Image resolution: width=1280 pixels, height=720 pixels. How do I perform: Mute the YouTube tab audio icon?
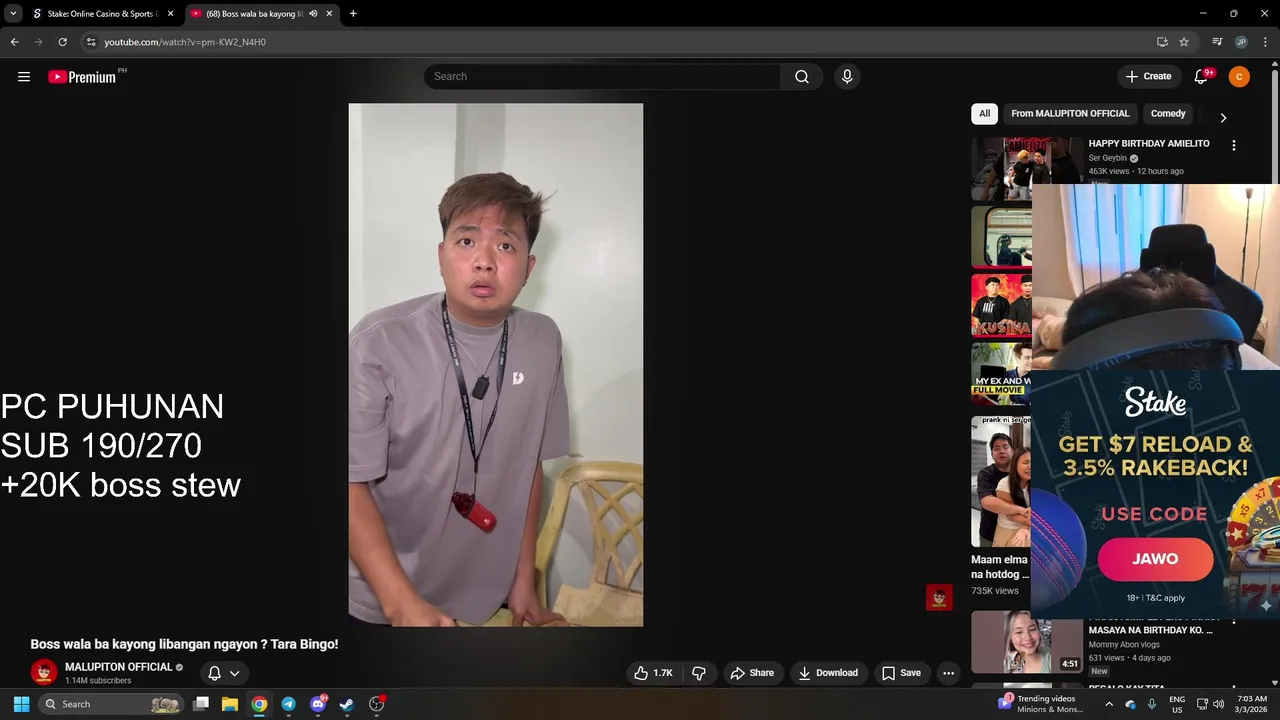click(313, 14)
